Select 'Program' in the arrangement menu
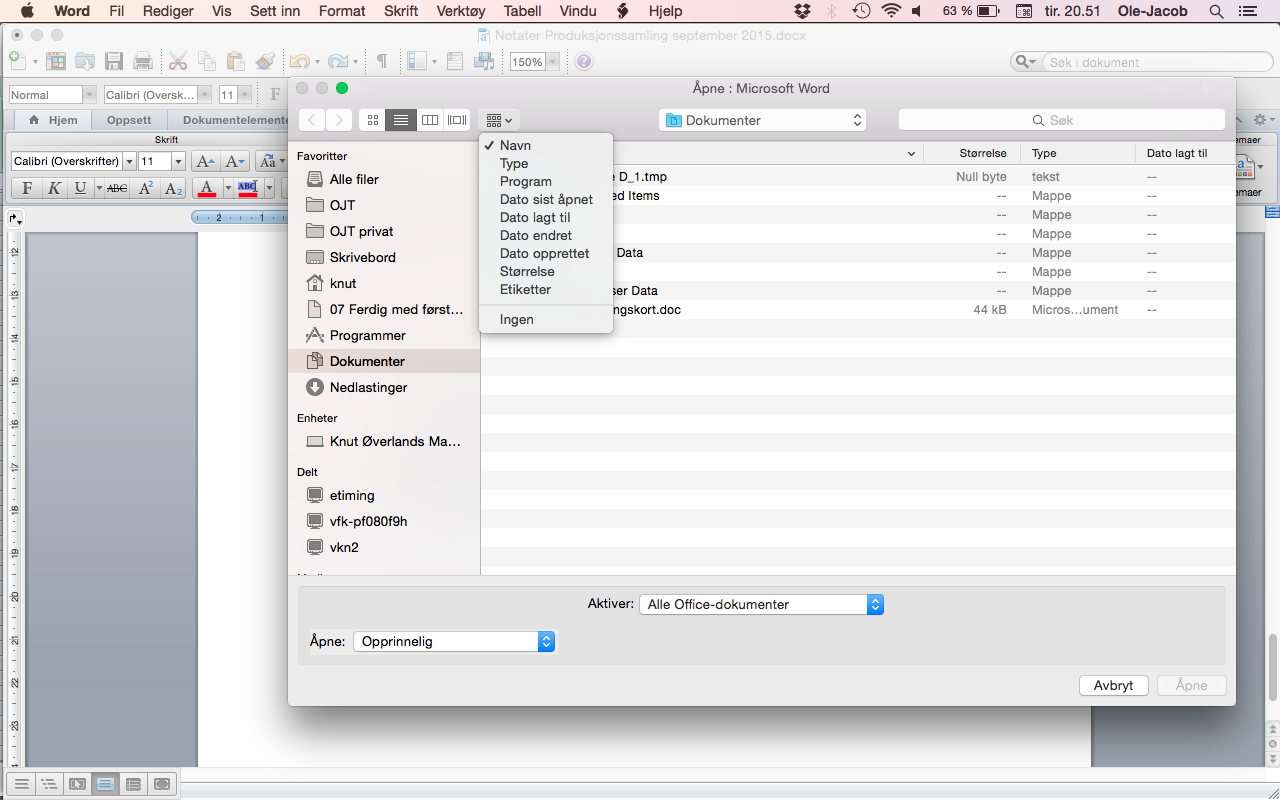 point(546,181)
